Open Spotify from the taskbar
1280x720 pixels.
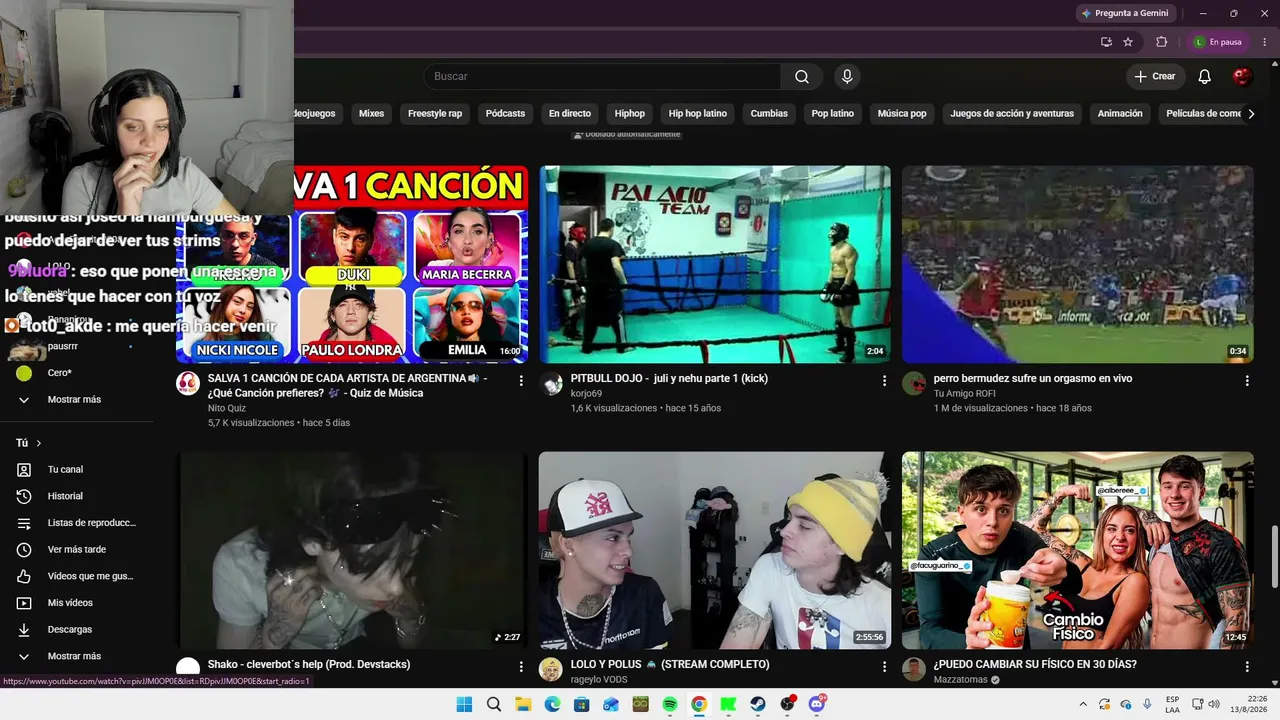click(x=670, y=704)
